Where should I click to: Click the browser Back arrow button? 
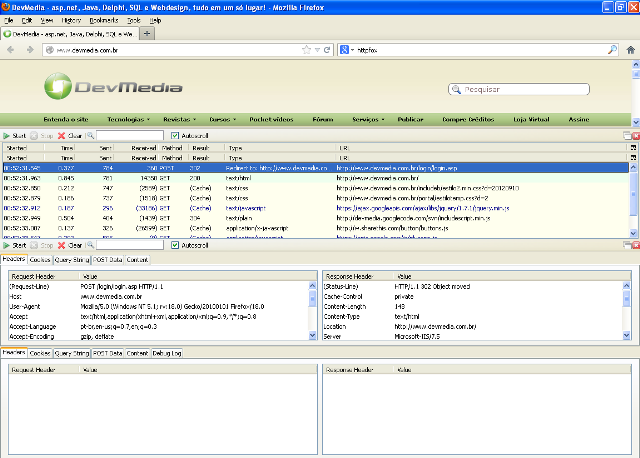[x=11, y=49]
